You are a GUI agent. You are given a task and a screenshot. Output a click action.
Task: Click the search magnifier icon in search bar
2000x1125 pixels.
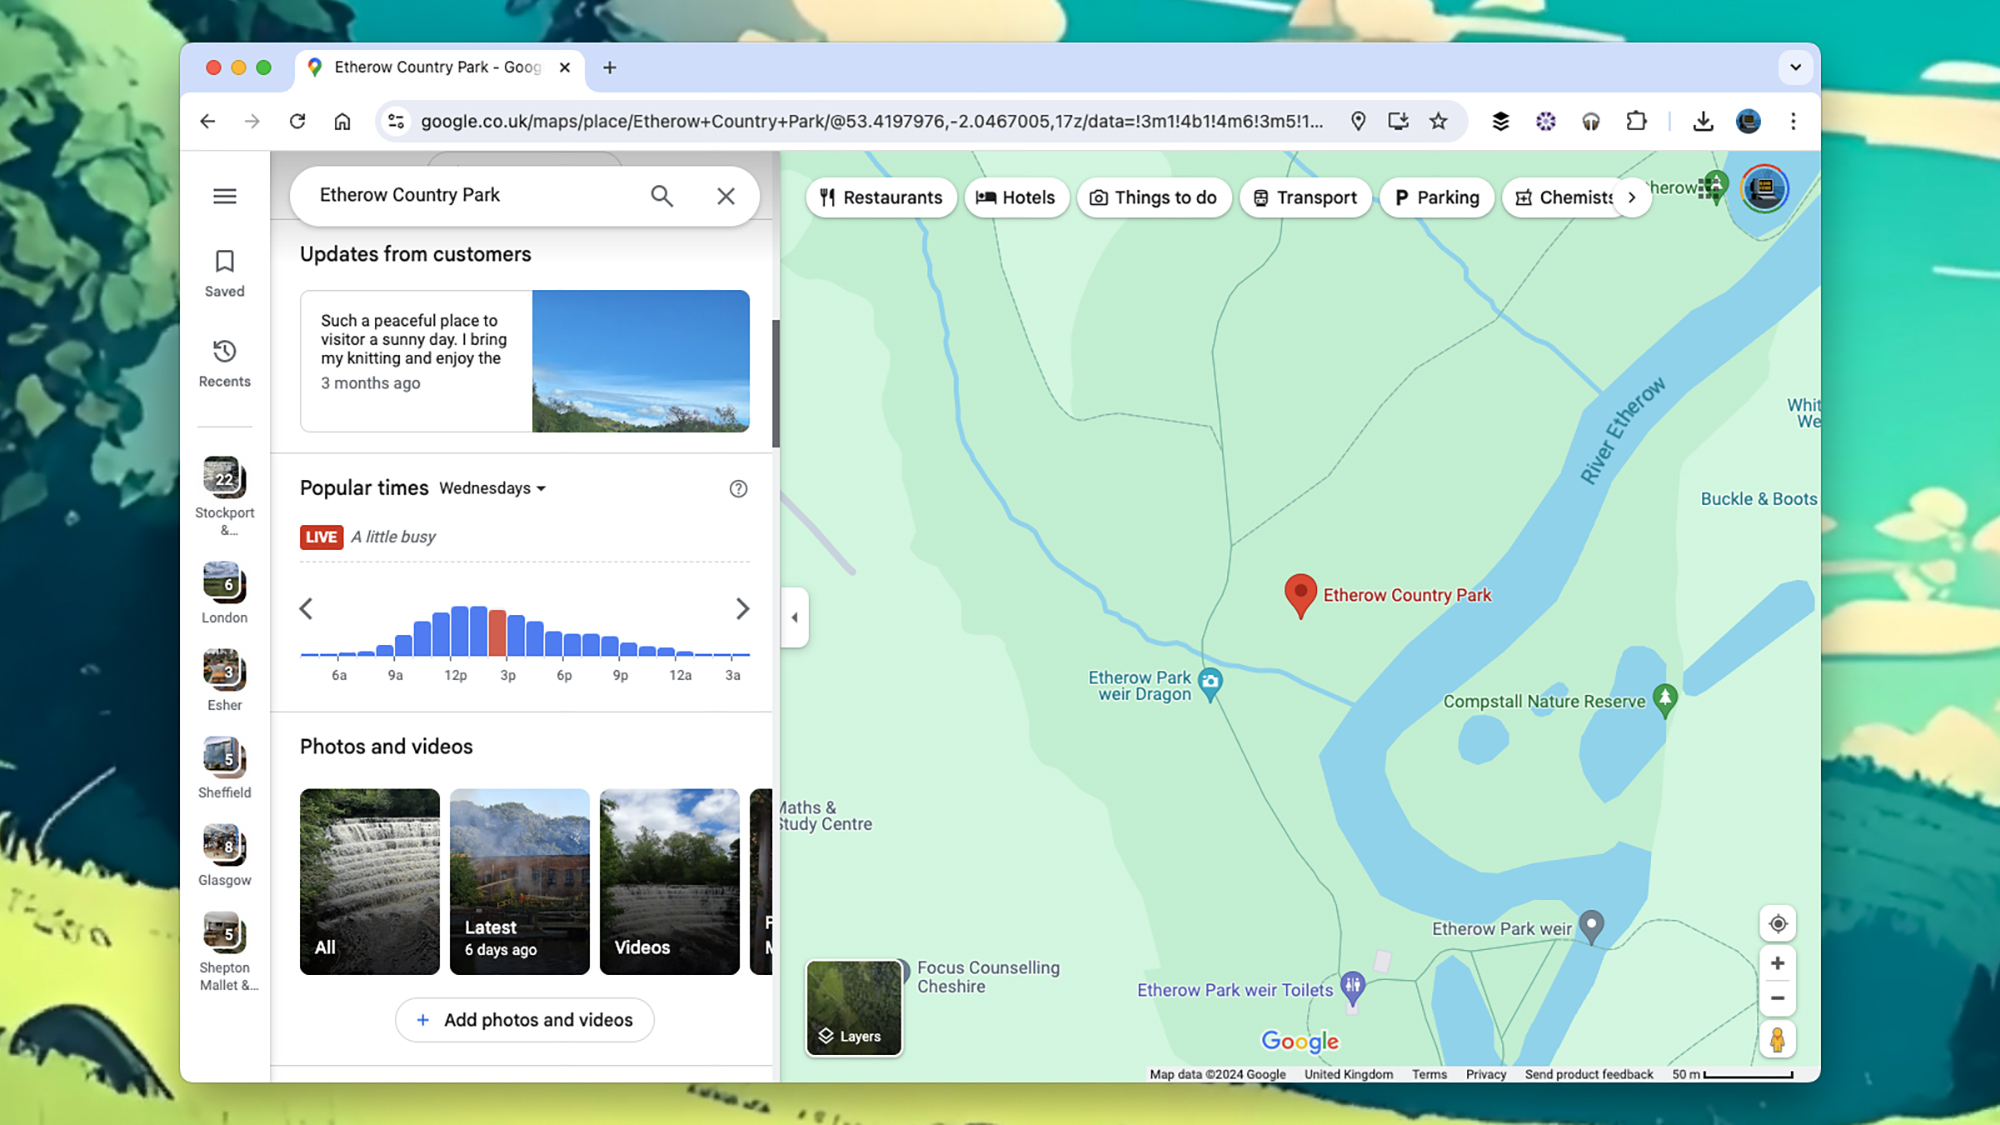(662, 195)
